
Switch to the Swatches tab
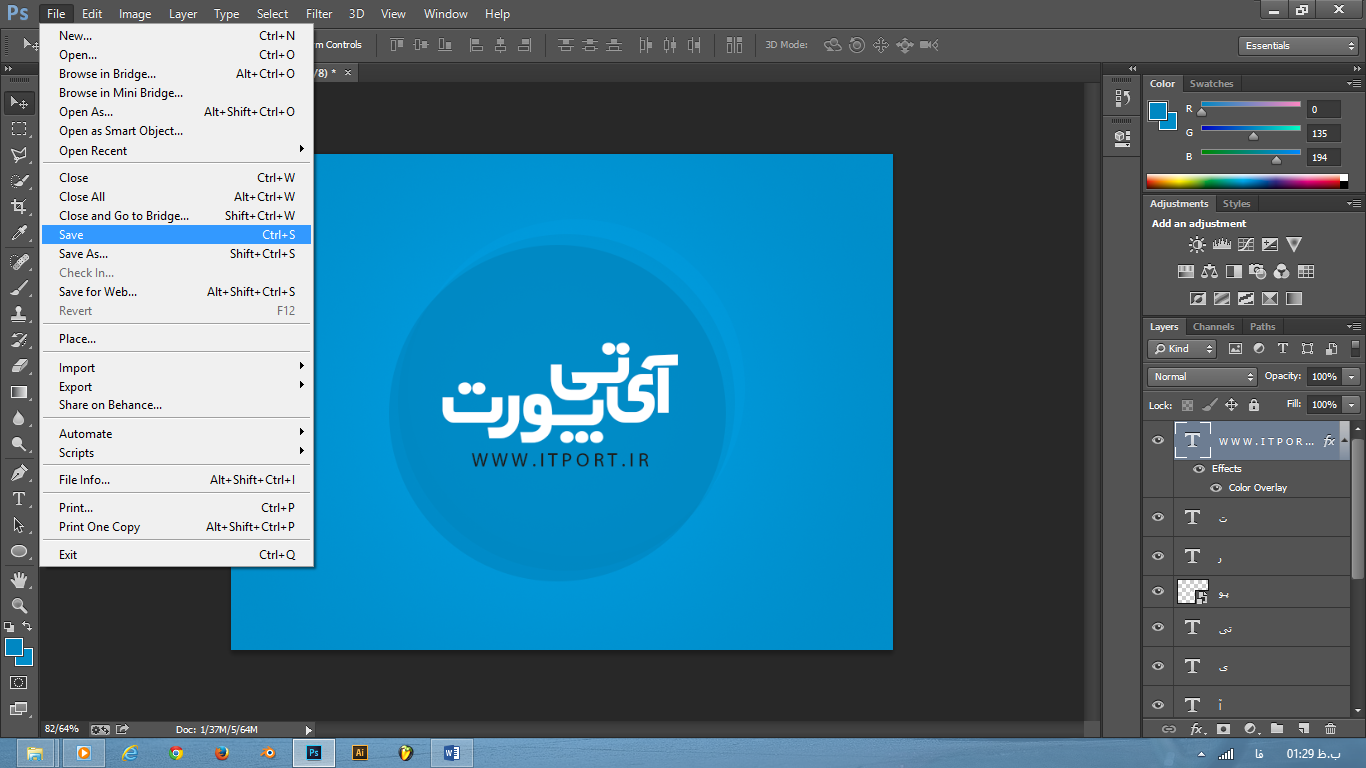(1211, 84)
